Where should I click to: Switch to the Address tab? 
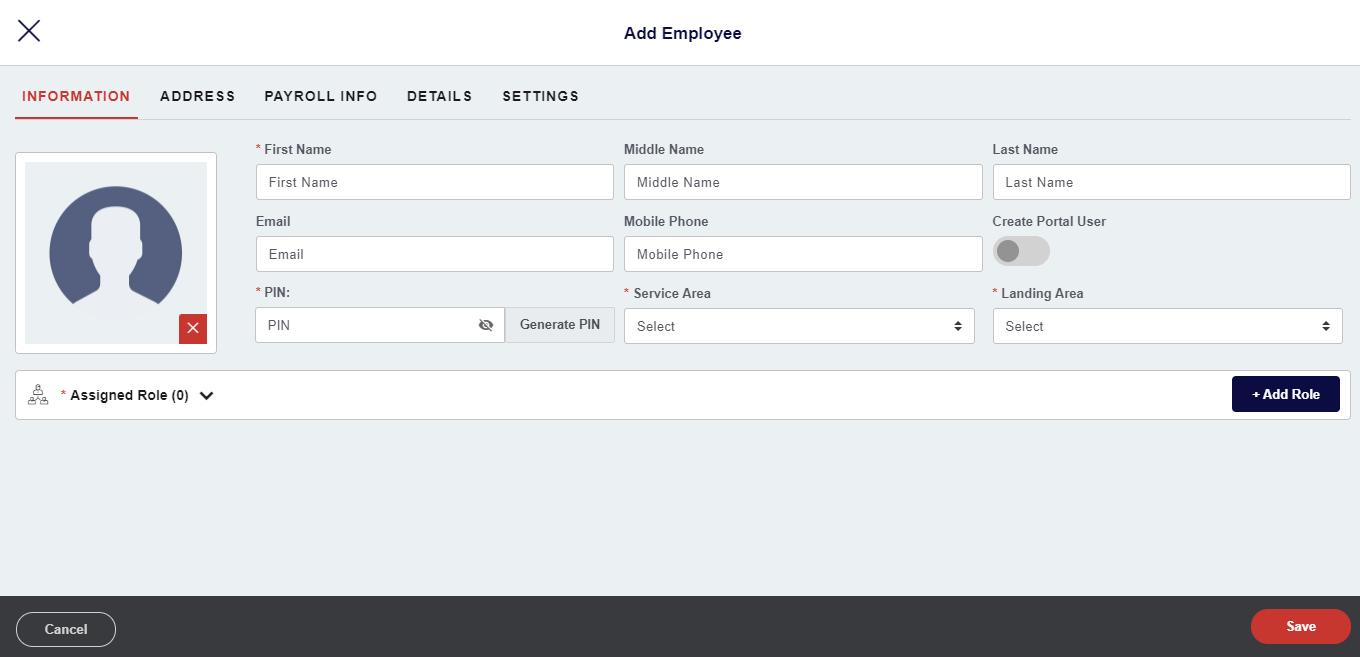[198, 97]
